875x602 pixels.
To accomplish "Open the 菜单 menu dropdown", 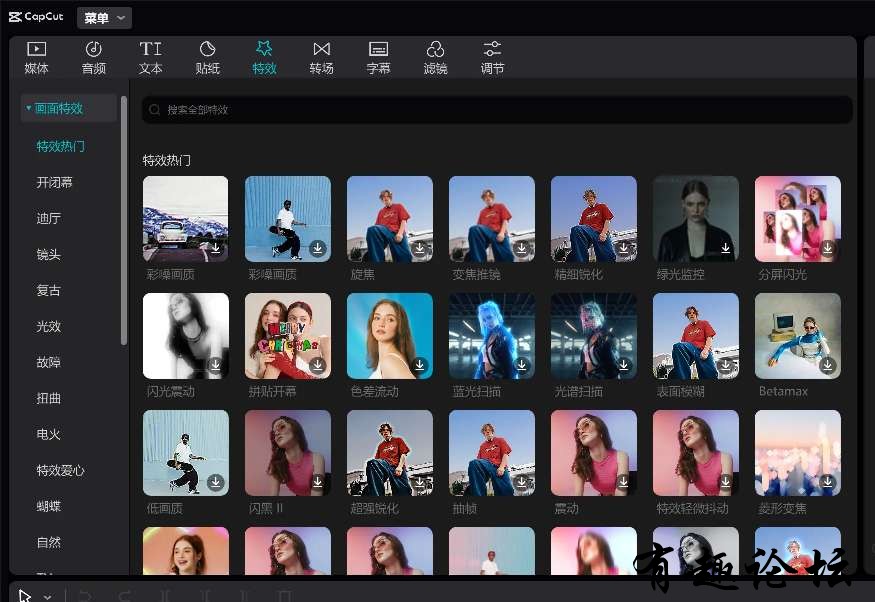I will 104,18.
